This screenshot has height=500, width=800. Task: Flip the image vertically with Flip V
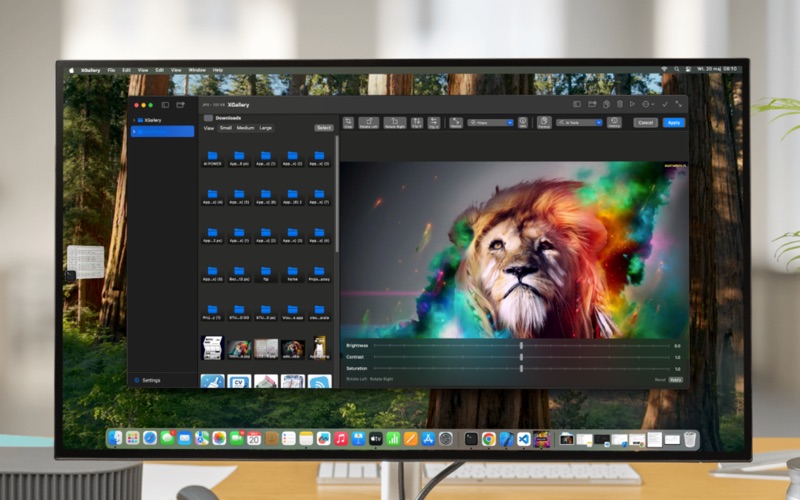tap(417, 122)
